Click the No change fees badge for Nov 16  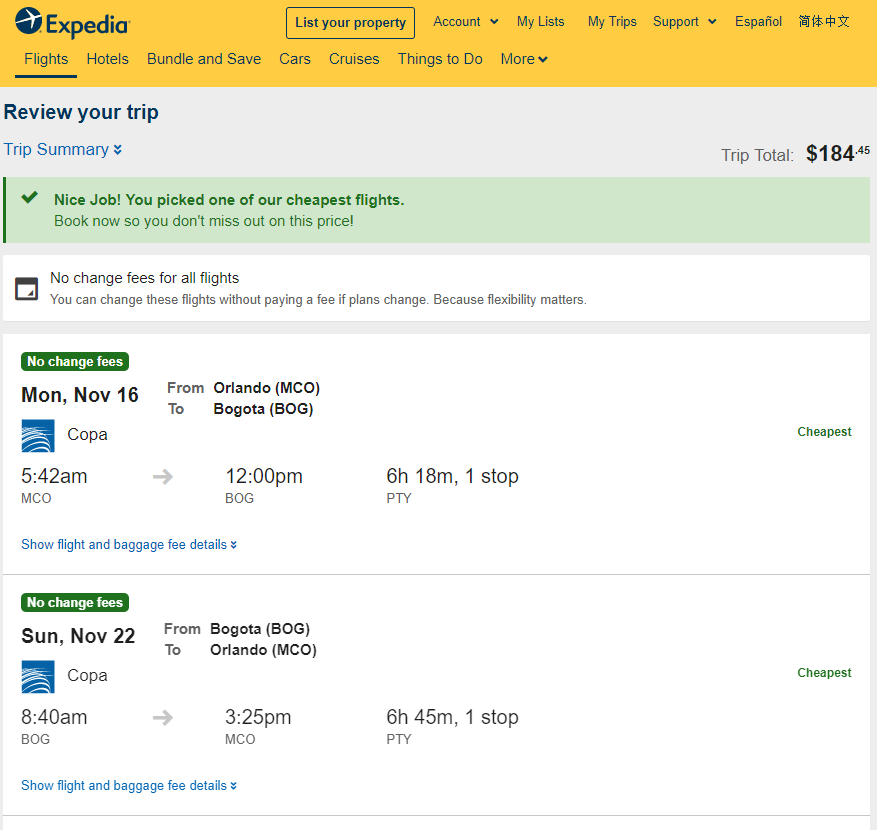tap(75, 361)
